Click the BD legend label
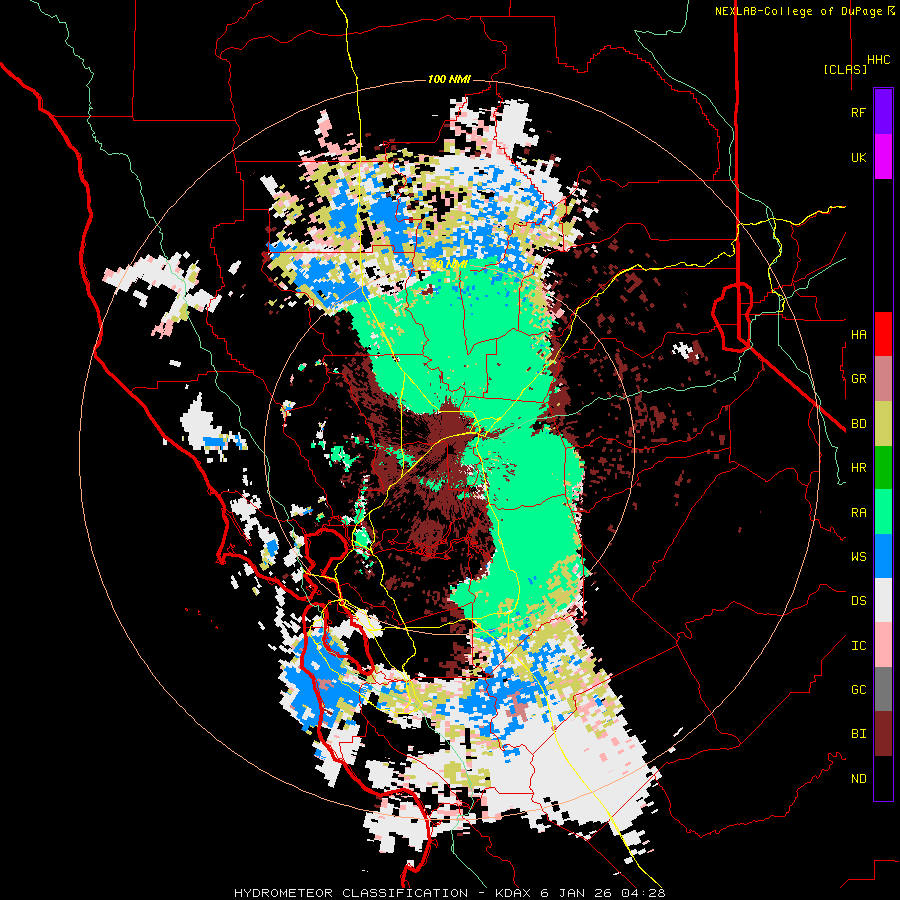Image resolution: width=900 pixels, height=900 pixels. tap(858, 424)
